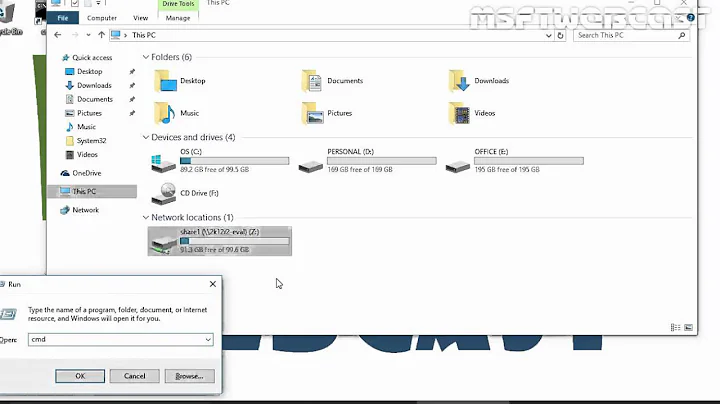Open Explorer help question mark icon
Screen dimensions: 720x404
(691, 18)
